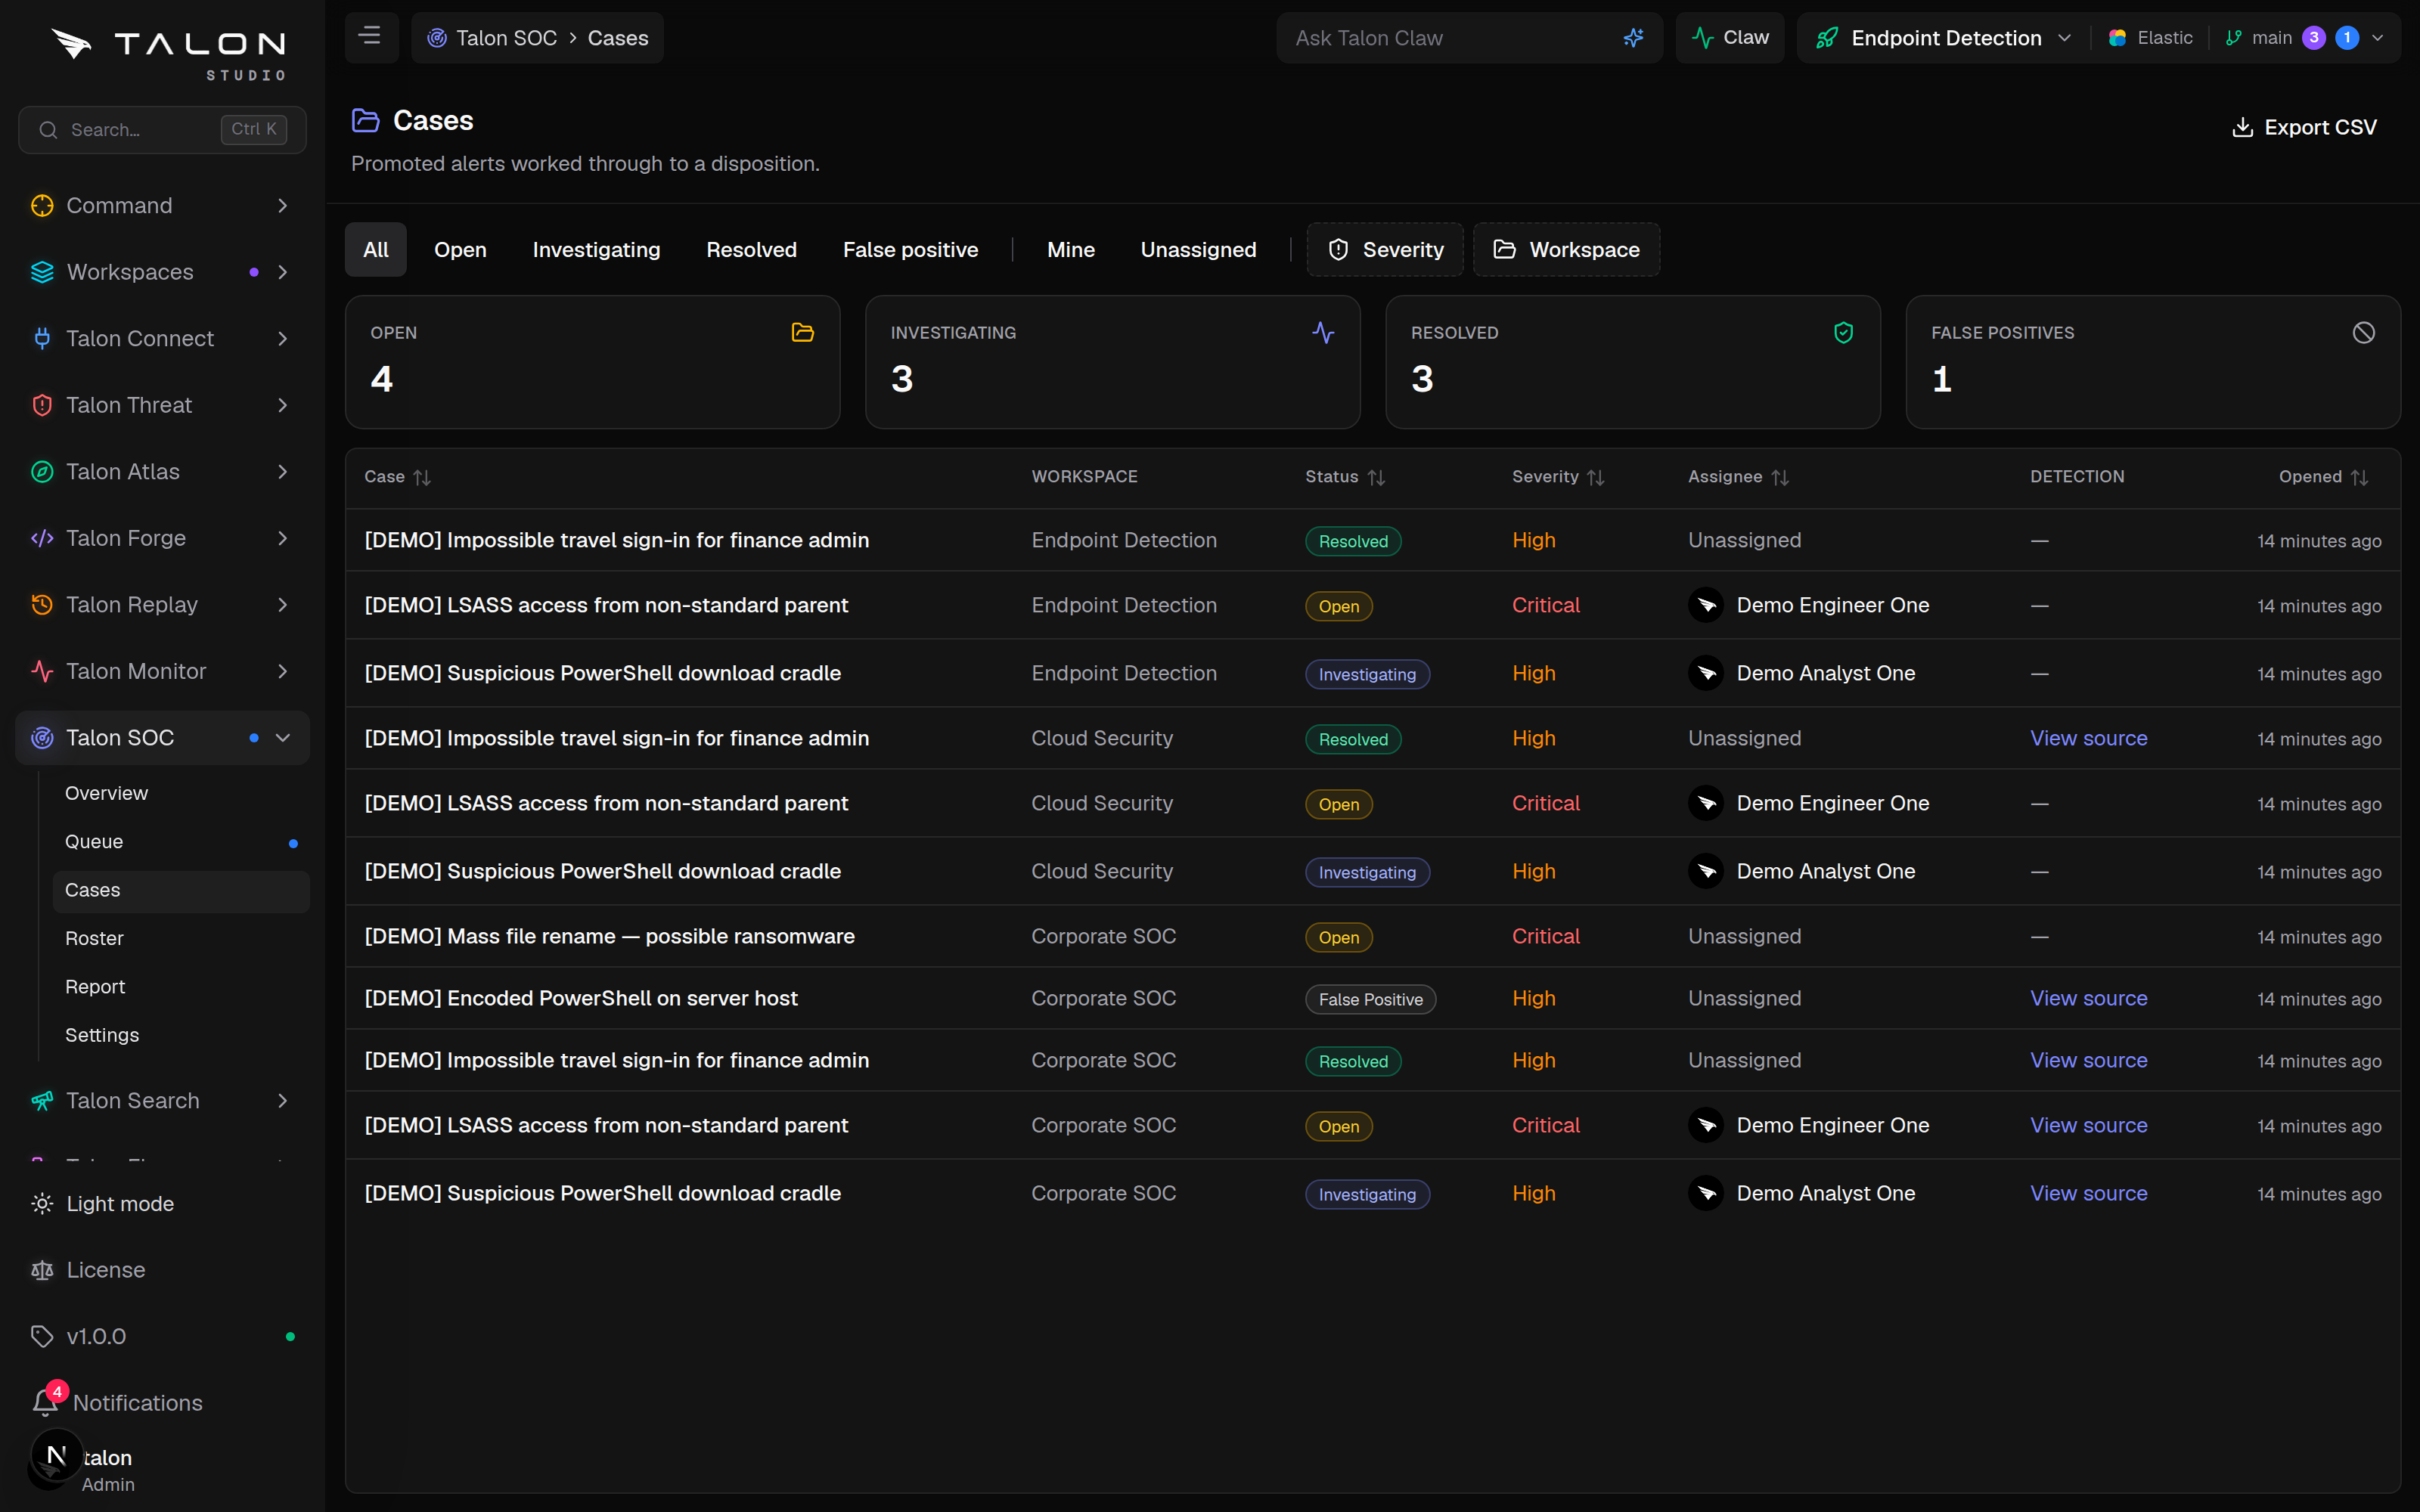
Task: Click the blocked icon on False Positives card
Action: point(2363,332)
